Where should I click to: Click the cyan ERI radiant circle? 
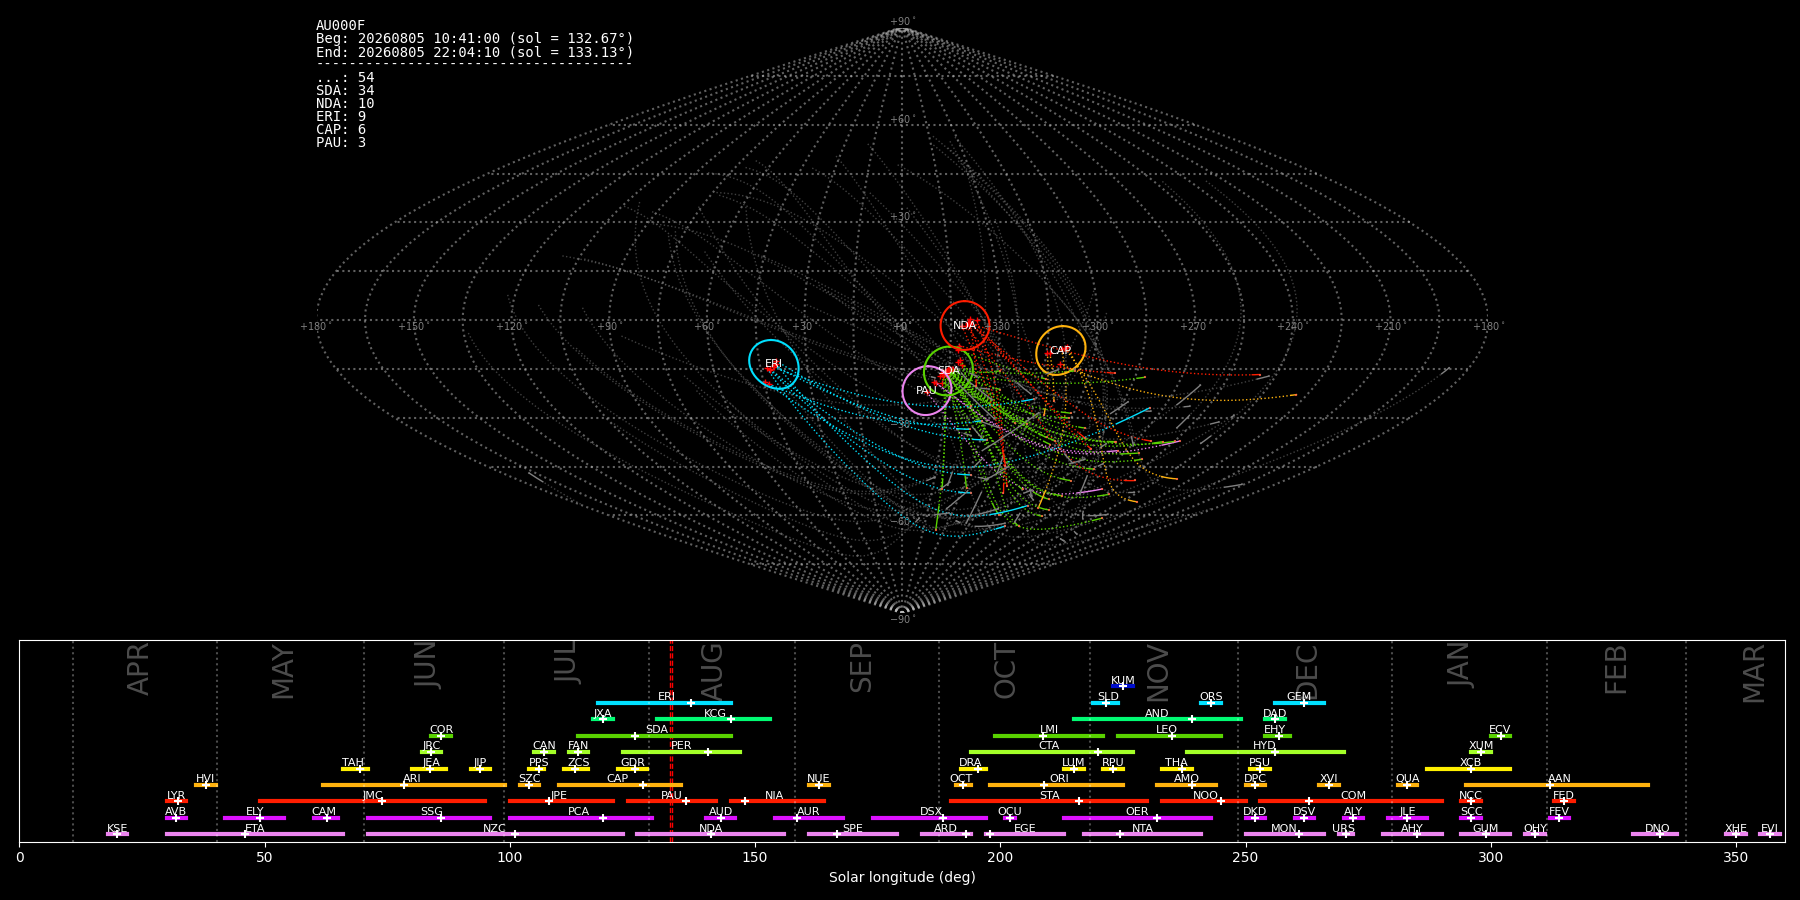[774, 364]
